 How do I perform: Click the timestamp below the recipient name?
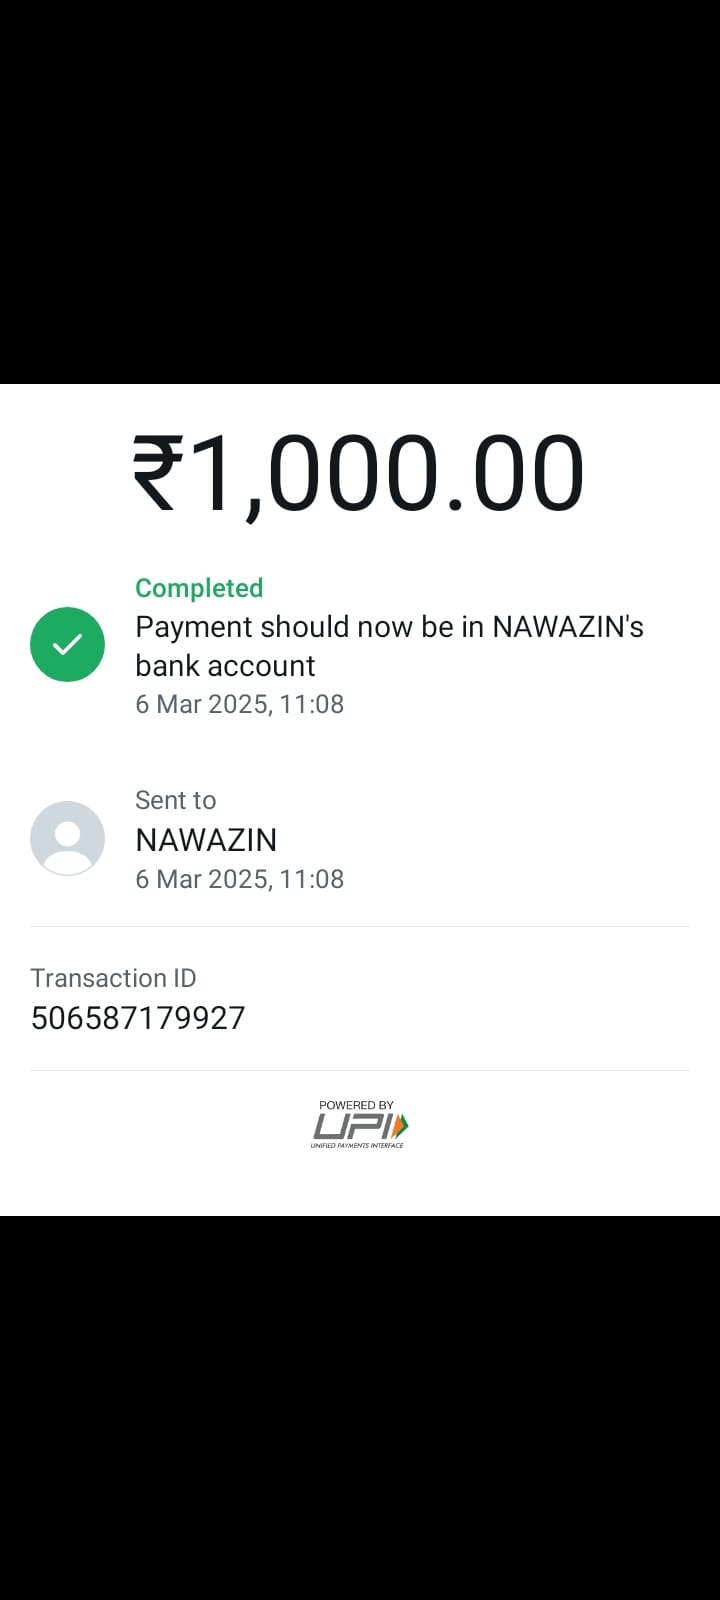239,879
